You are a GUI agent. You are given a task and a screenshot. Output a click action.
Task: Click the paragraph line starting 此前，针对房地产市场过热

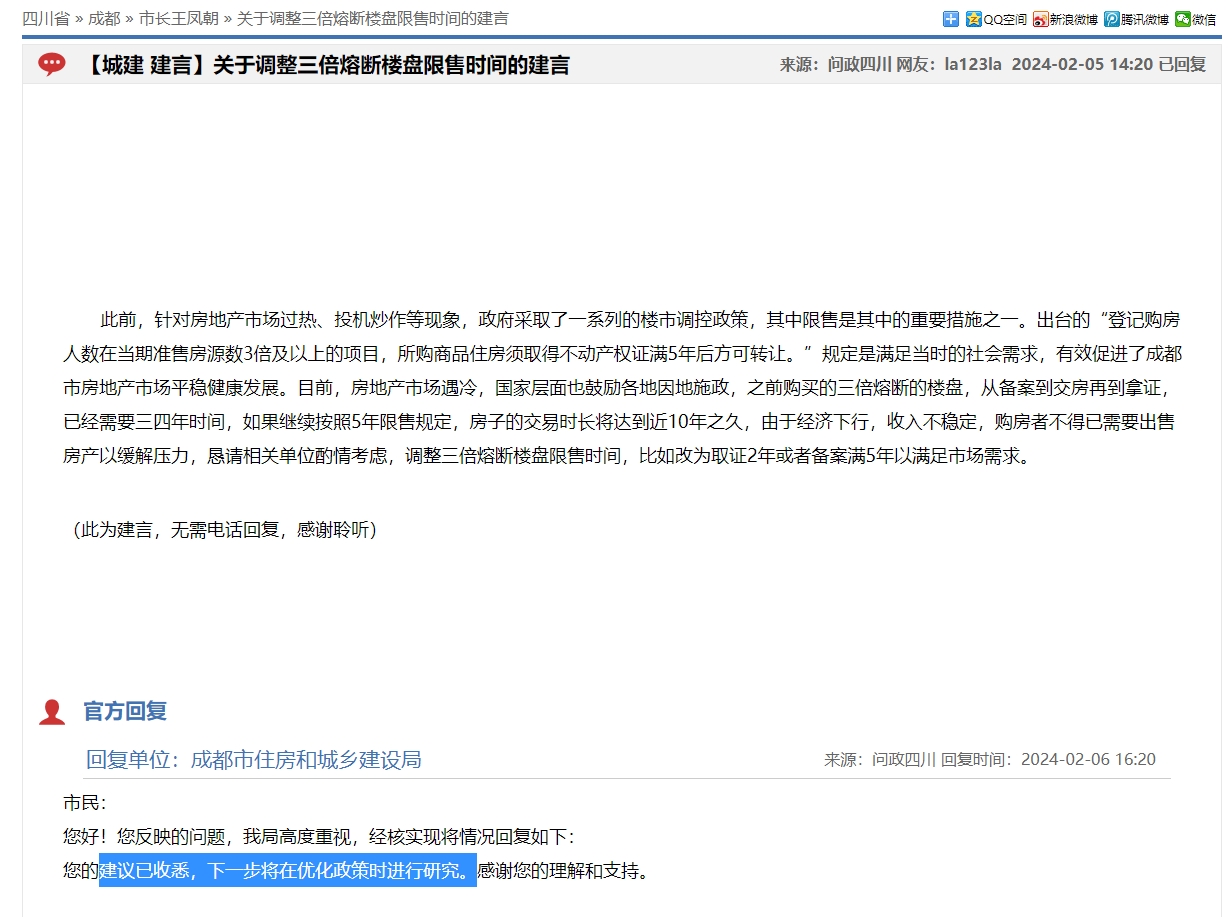click(640, 321)
